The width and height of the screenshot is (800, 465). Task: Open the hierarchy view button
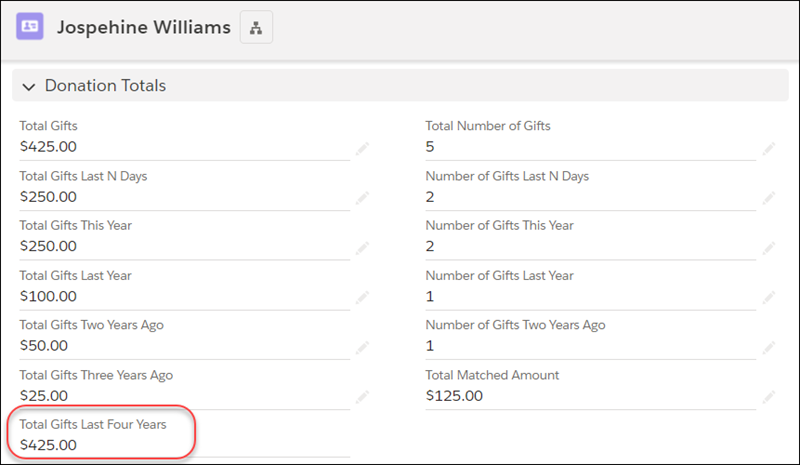click(x=256, y=27)
